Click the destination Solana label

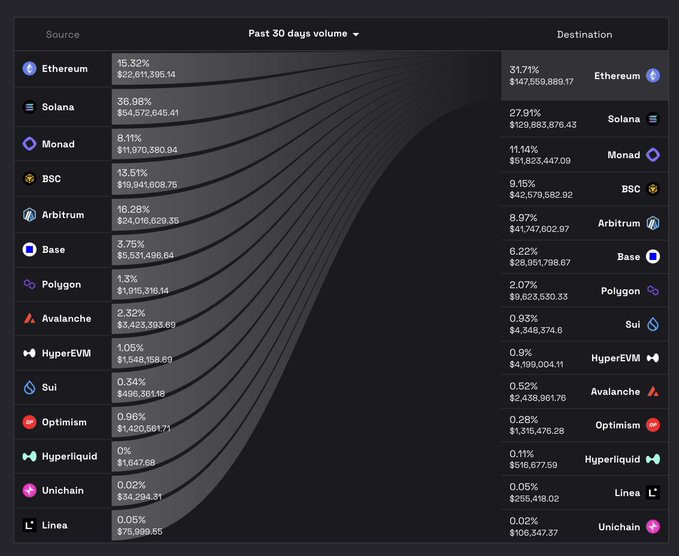[624, 119]
